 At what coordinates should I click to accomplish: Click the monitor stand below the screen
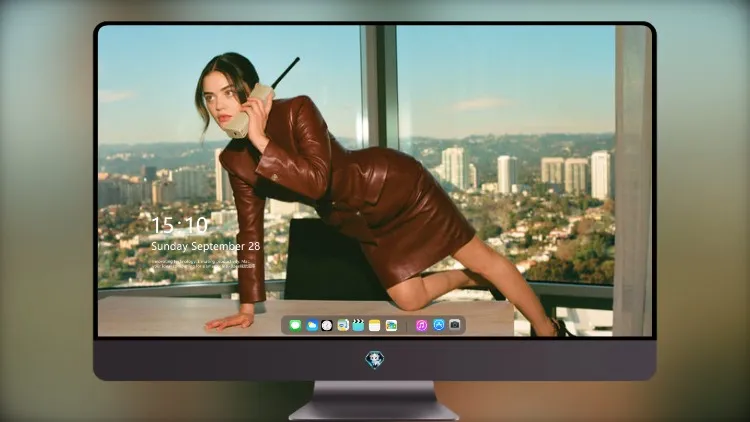tap(374, 401)
